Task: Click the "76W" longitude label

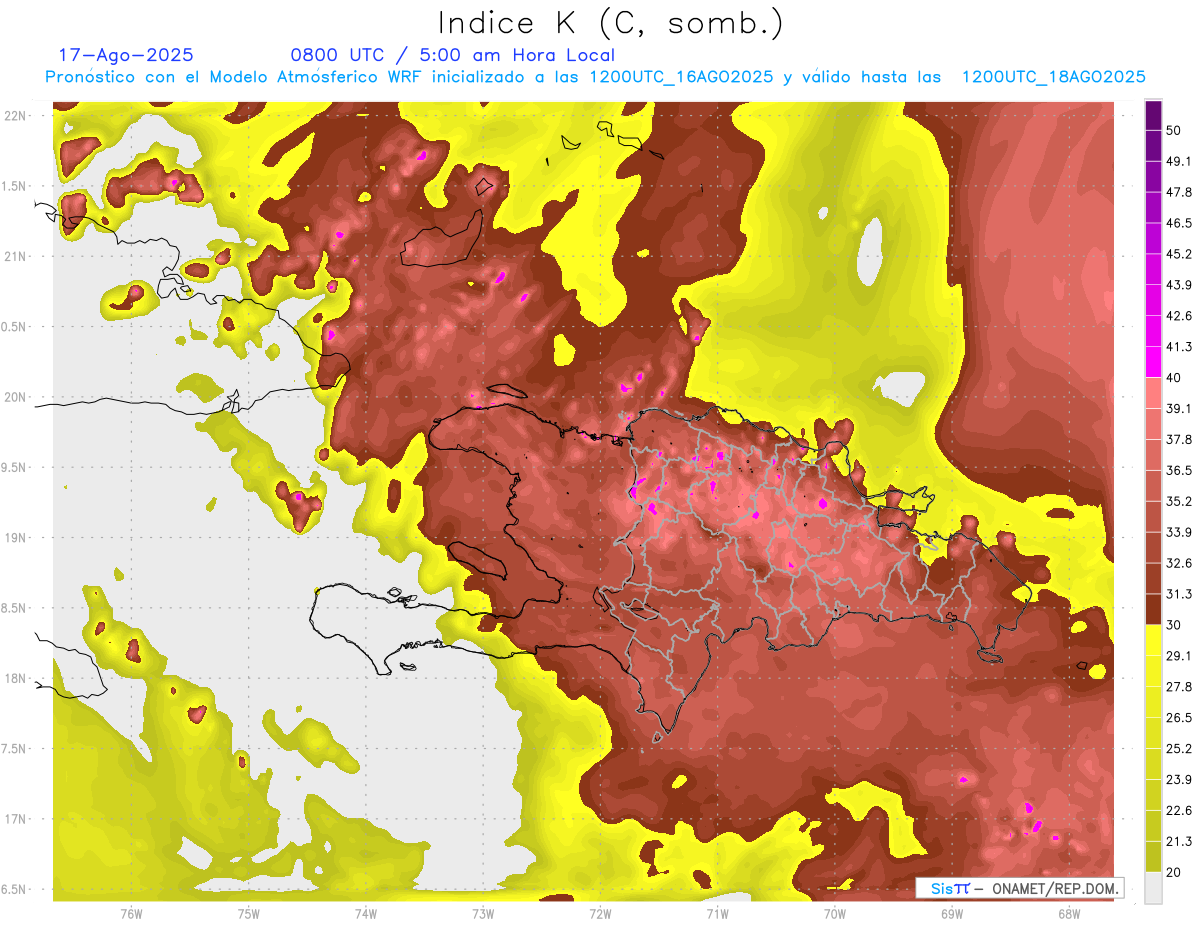Action: click(x=131, y=913)
